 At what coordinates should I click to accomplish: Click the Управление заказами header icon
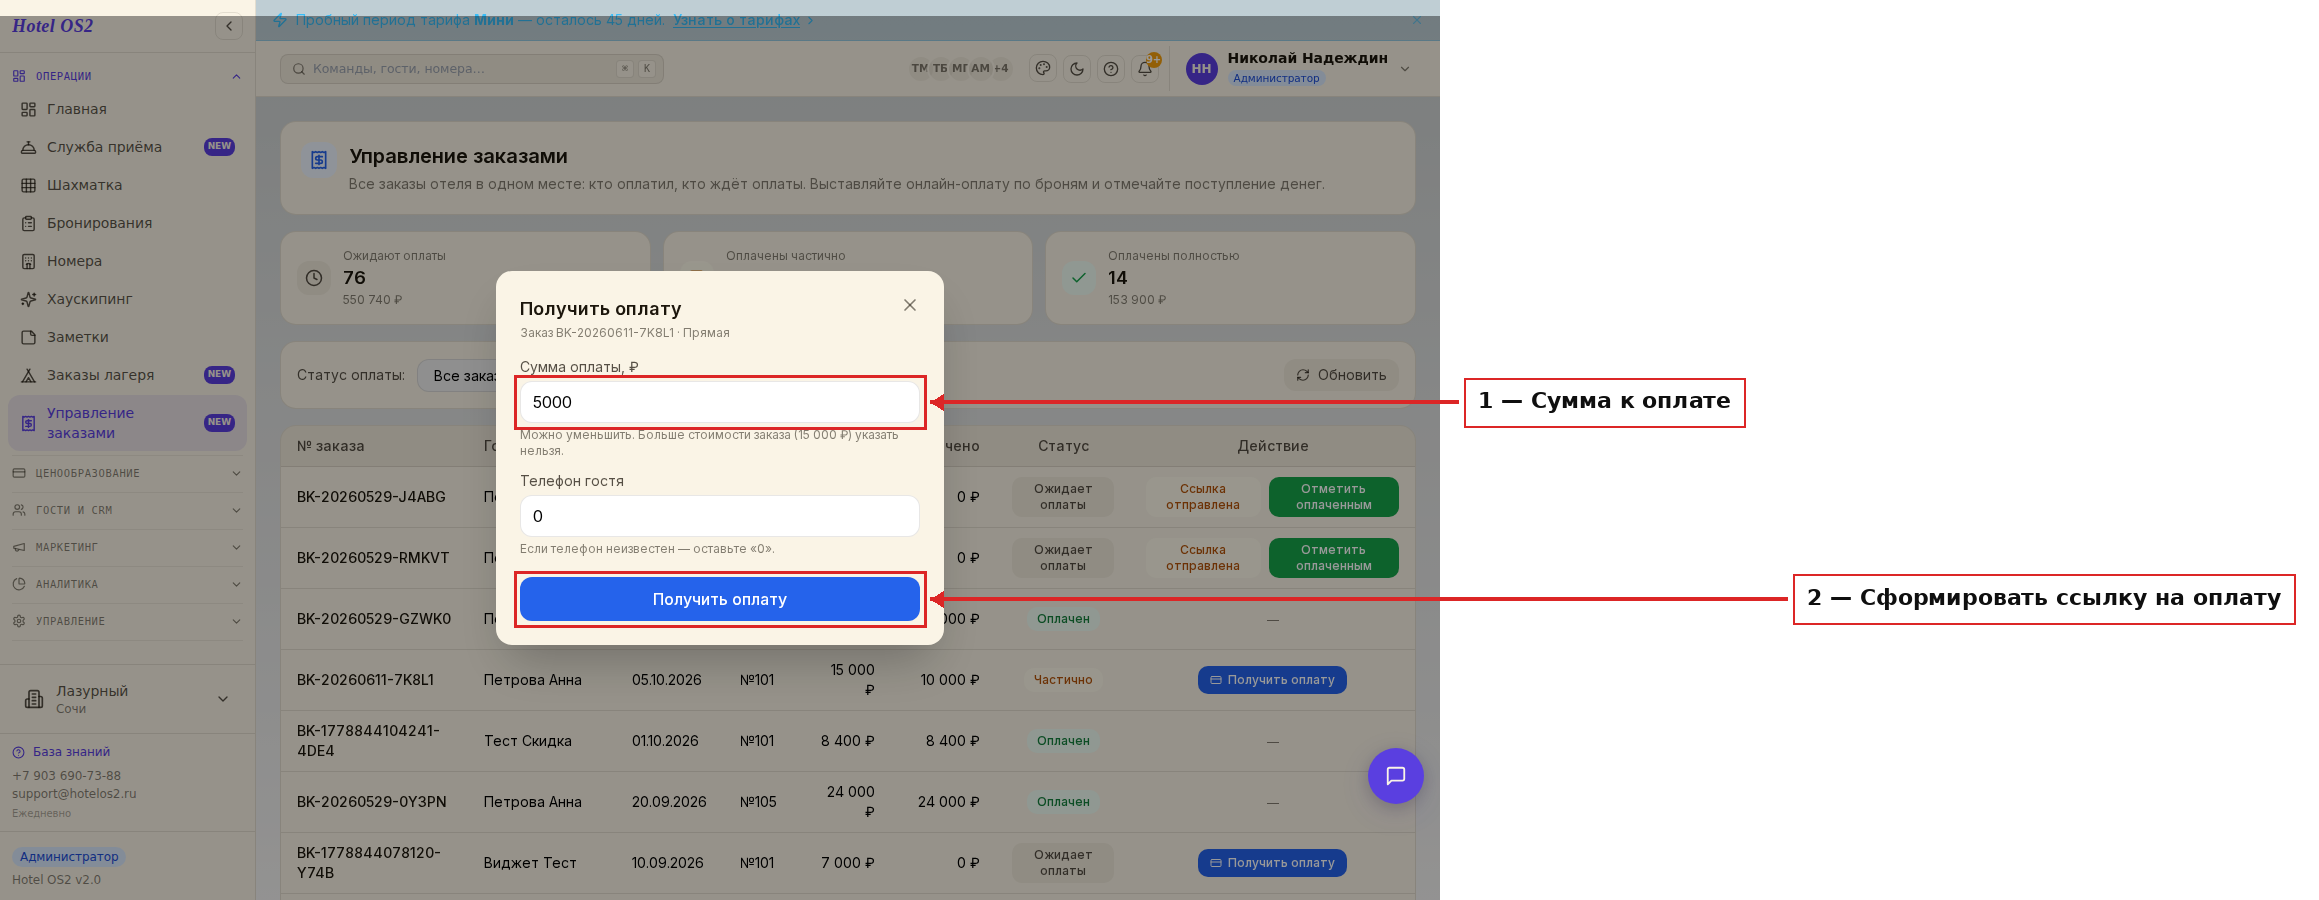coord(319,160)
